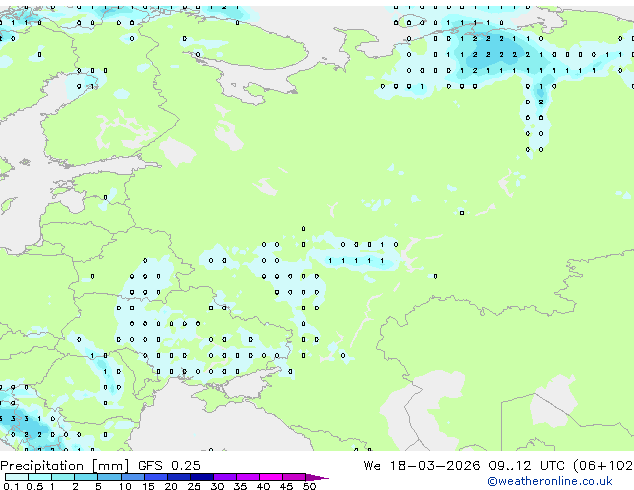Click the 25–30 mm dark navy swatch
This screenshot has width=634, height=490.
tap(202, 477)
